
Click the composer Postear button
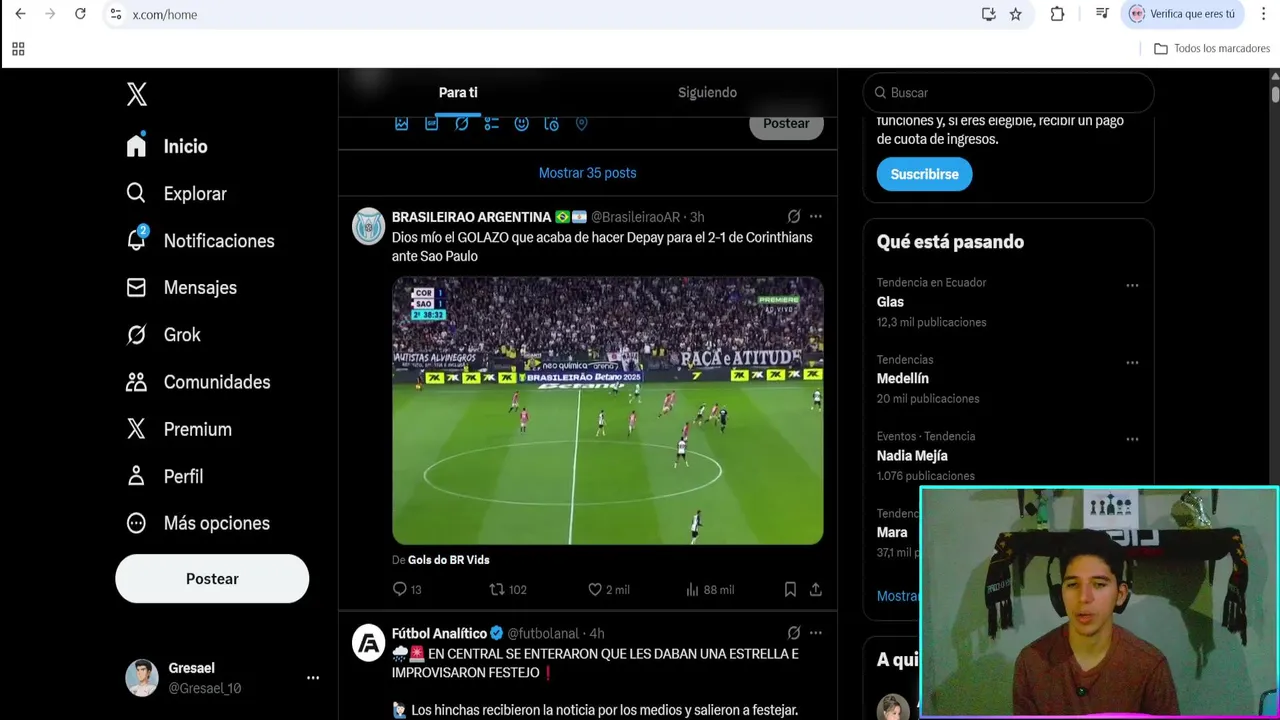pyautogui.click(x=786, y=123)
